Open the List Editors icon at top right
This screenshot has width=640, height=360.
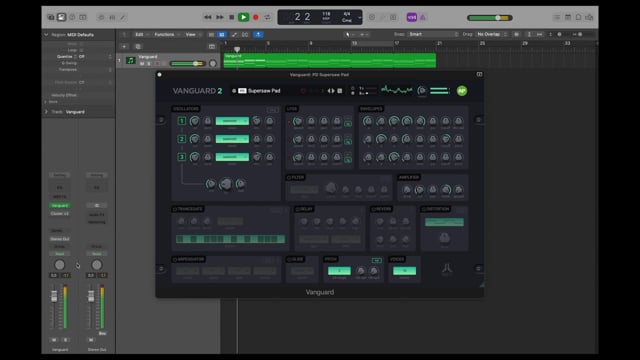pos(557,17)
